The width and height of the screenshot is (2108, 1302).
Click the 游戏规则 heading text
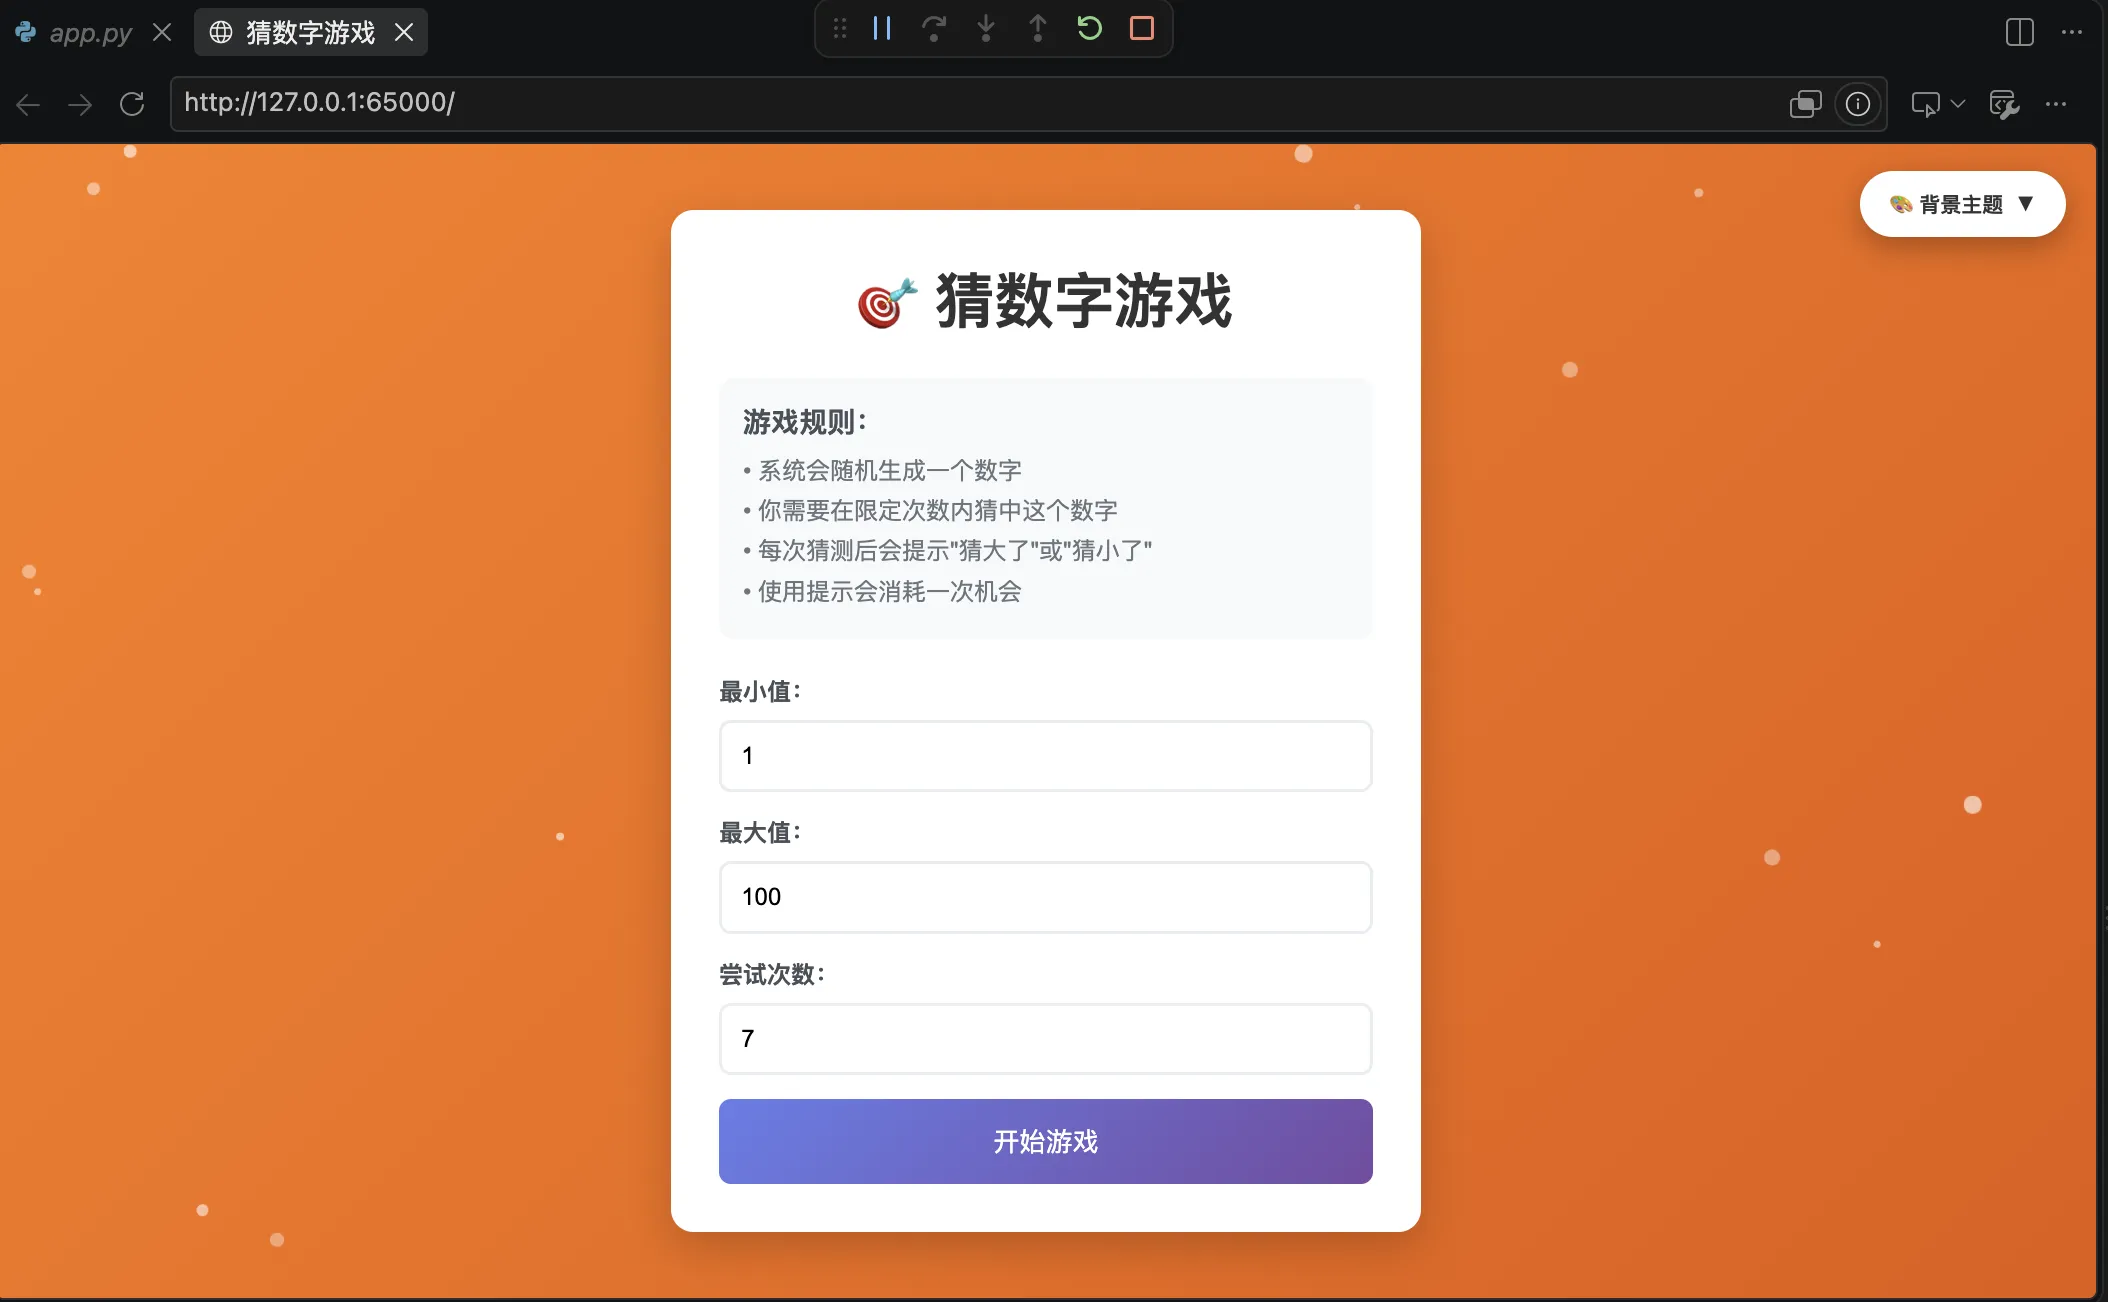[805, 422]
